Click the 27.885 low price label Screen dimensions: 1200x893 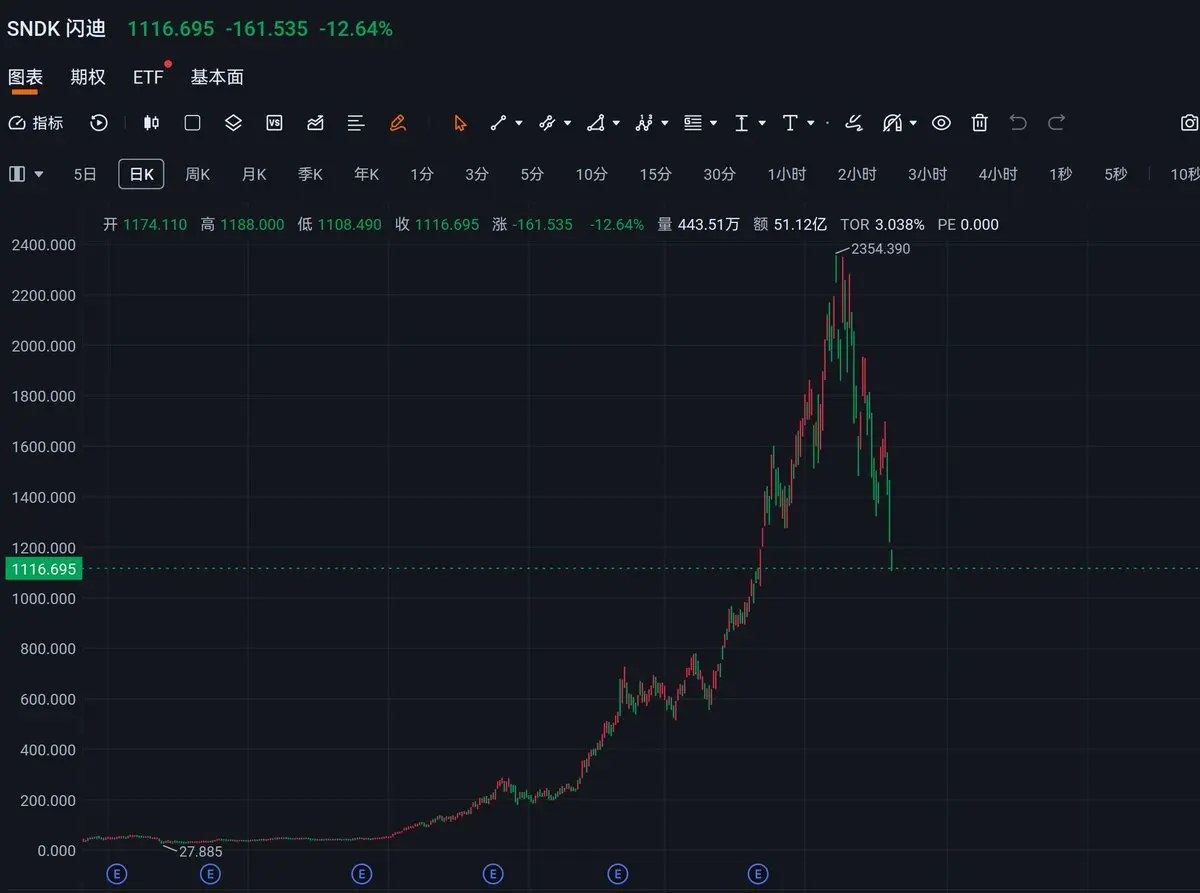coord(201,852)
